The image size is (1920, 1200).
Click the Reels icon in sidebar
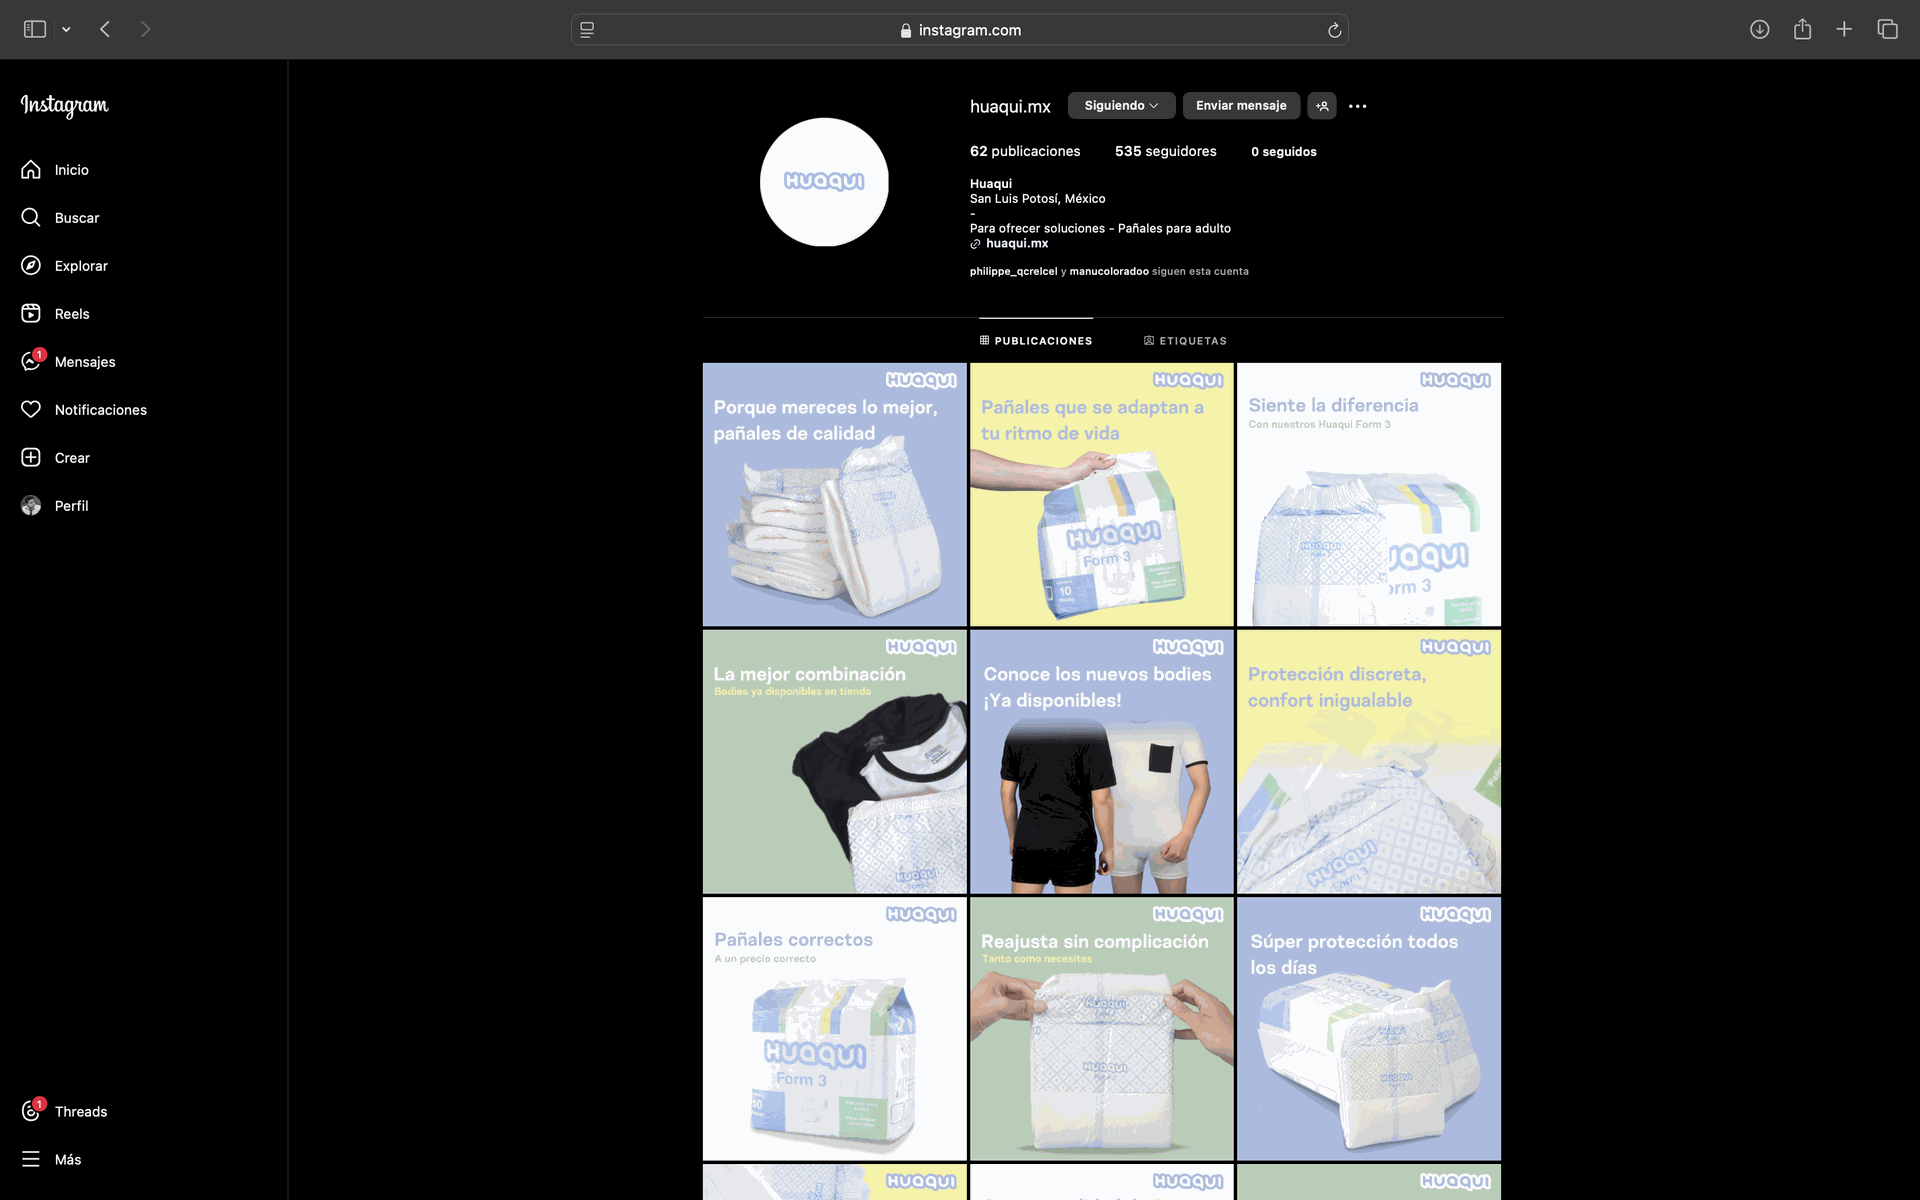pyautogui.click(x=31, y=314)
